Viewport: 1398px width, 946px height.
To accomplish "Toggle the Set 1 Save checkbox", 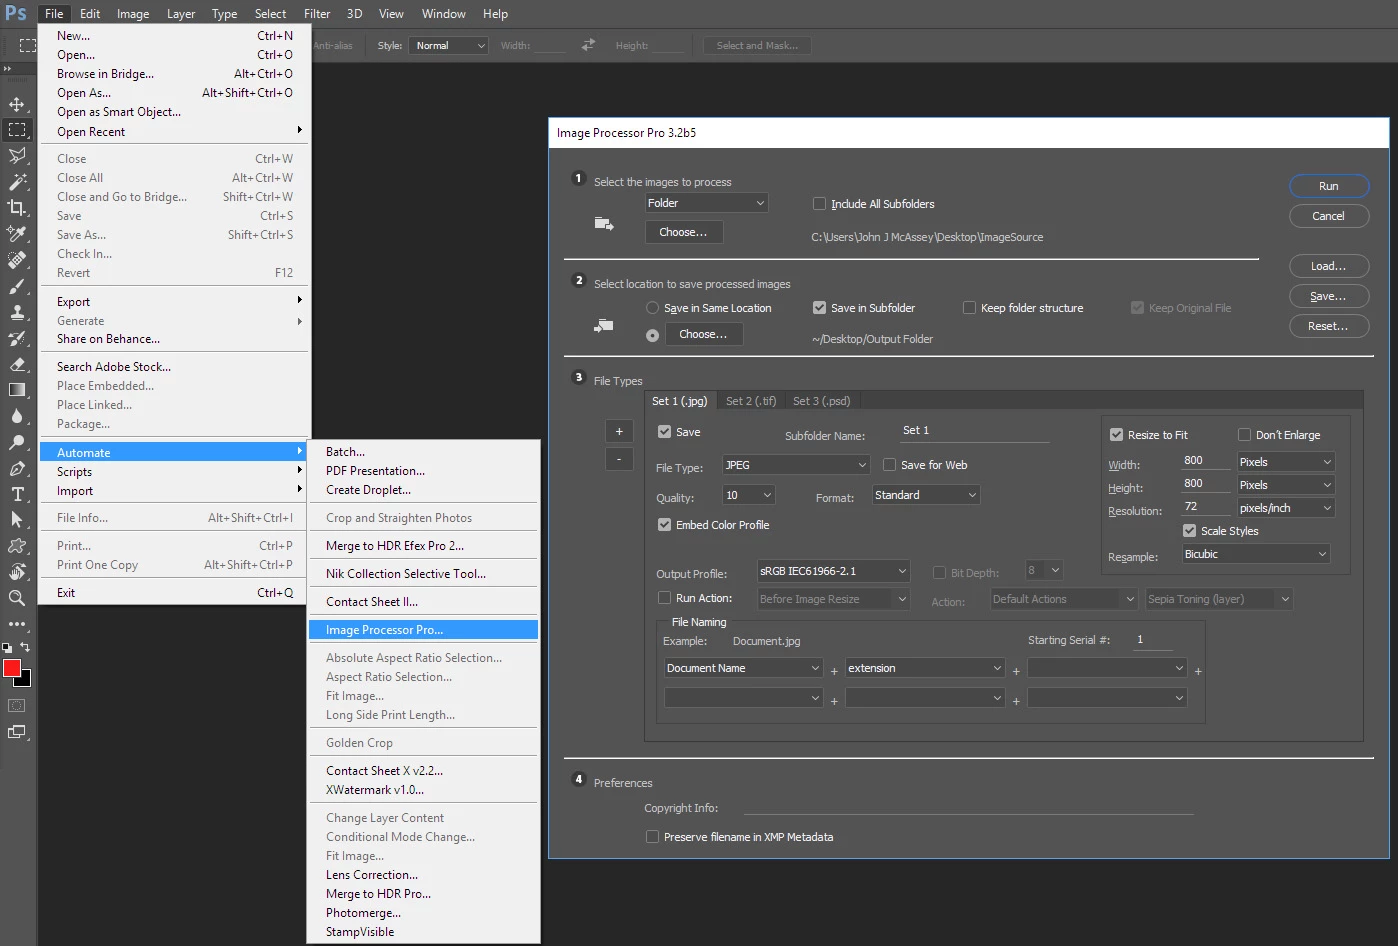I will pyautogui.click(x=664, y=432).
